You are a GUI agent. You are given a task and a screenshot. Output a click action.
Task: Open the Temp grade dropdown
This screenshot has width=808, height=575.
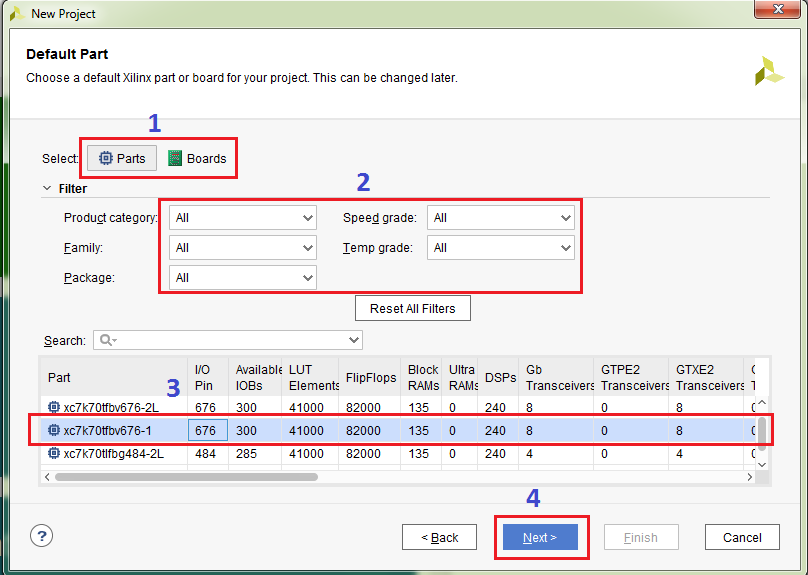pos(500,248)
